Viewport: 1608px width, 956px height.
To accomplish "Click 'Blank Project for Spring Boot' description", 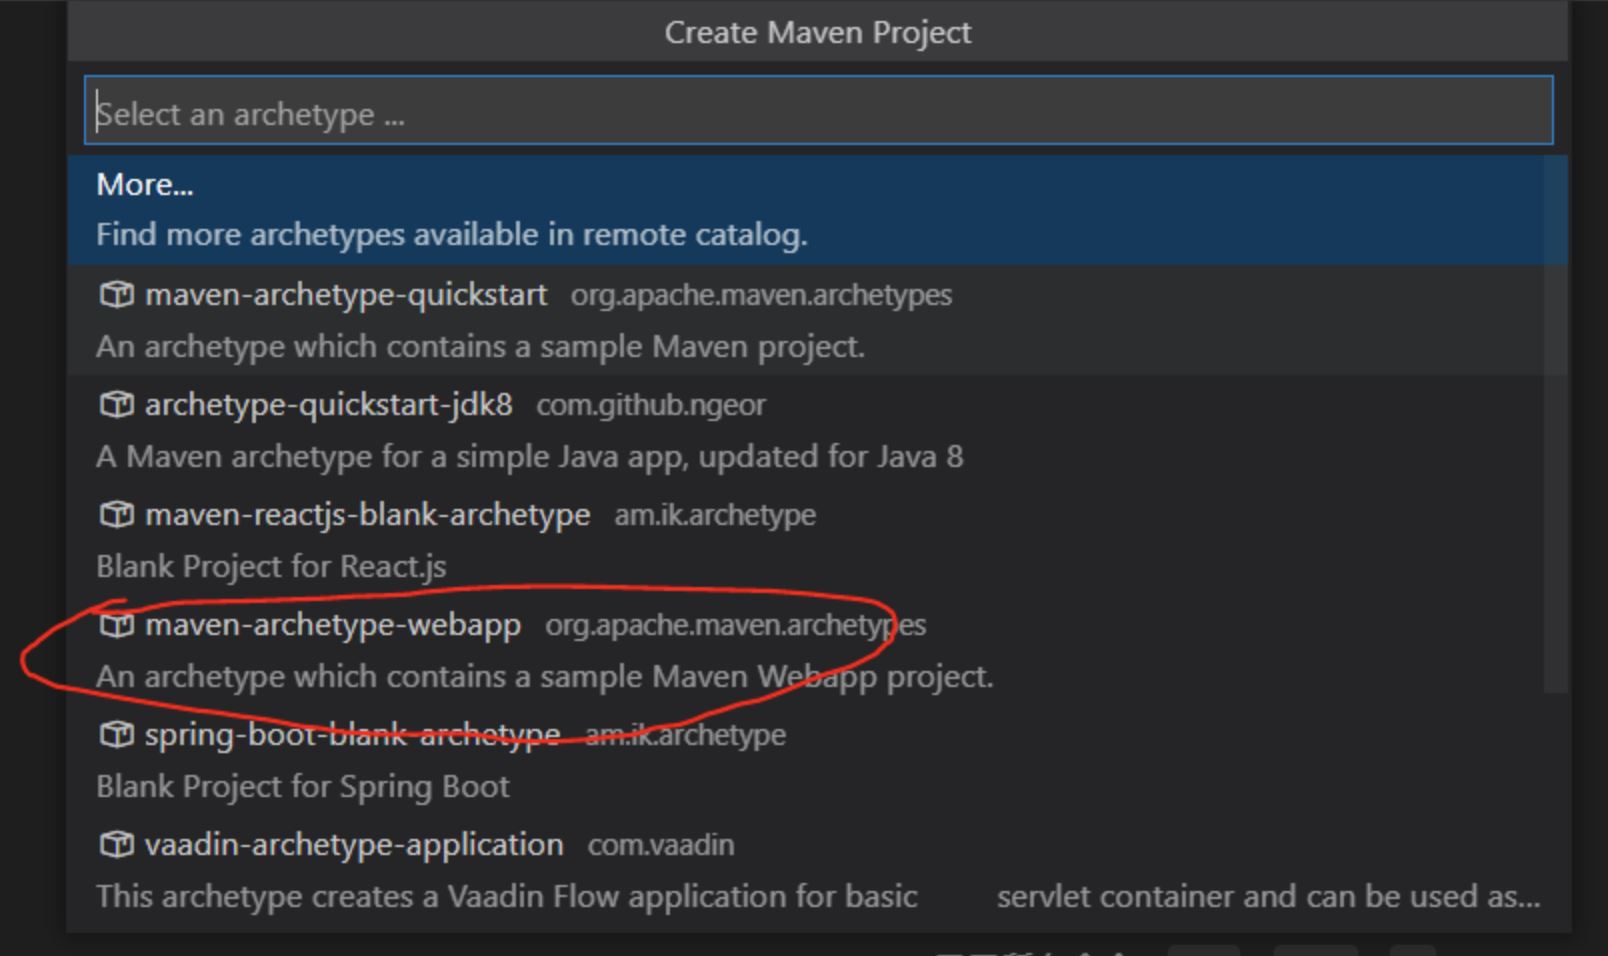I will [302, 786].
